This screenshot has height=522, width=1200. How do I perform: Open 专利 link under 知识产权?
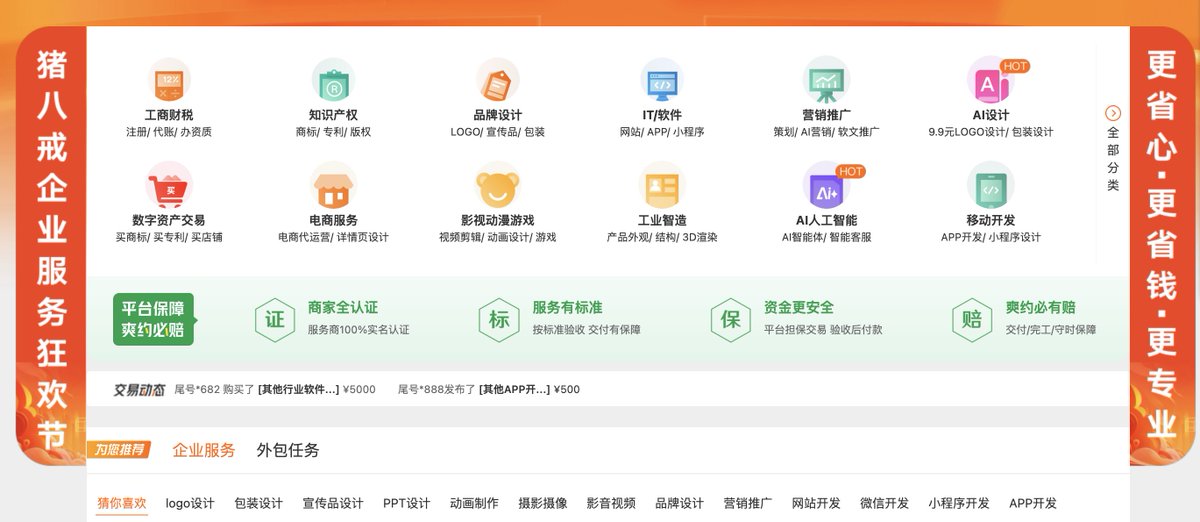pyautogui.click(x=333, y=132)
